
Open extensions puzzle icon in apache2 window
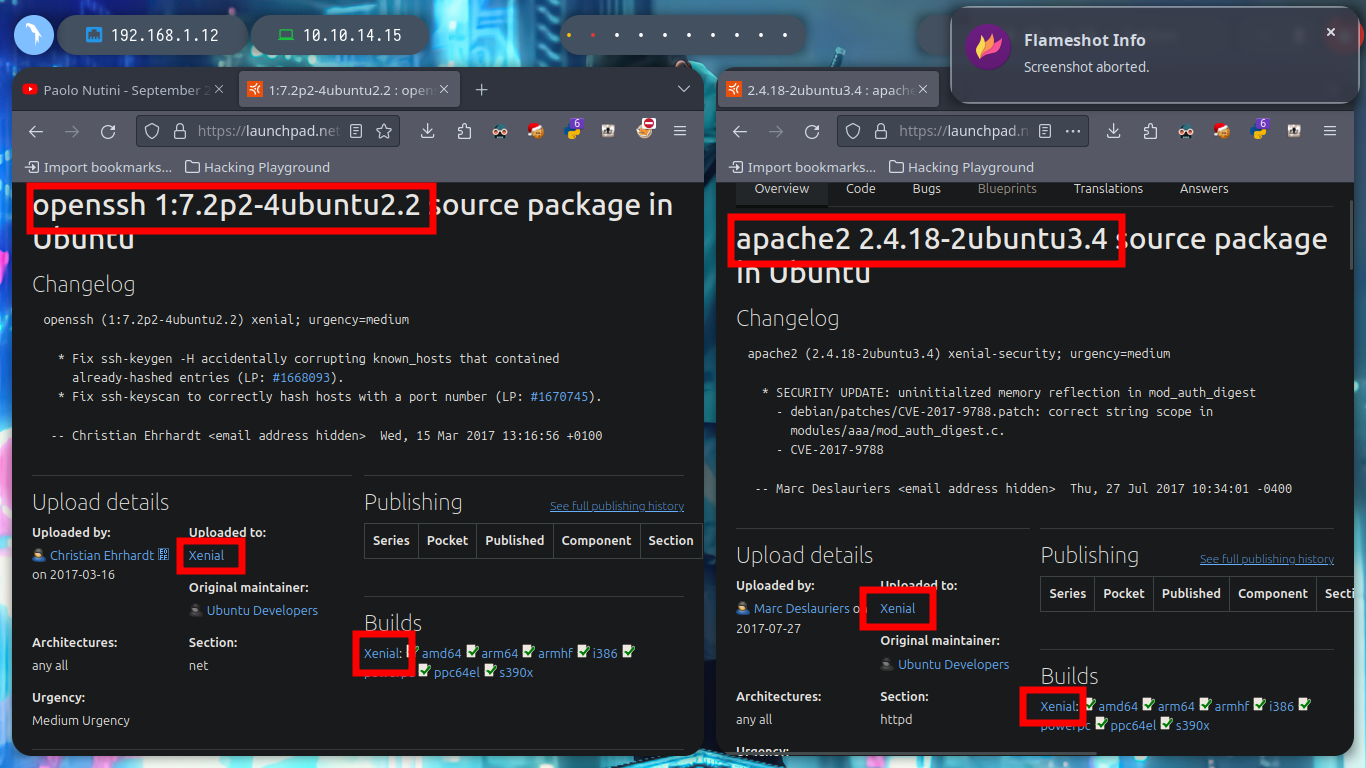point(1149,131)
